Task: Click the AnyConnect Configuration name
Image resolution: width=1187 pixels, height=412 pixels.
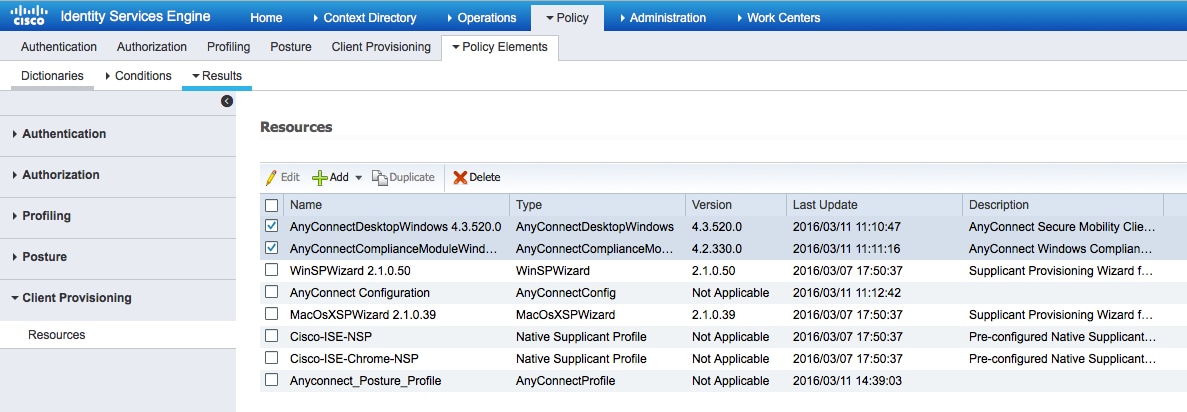Action: coord(360,292)
